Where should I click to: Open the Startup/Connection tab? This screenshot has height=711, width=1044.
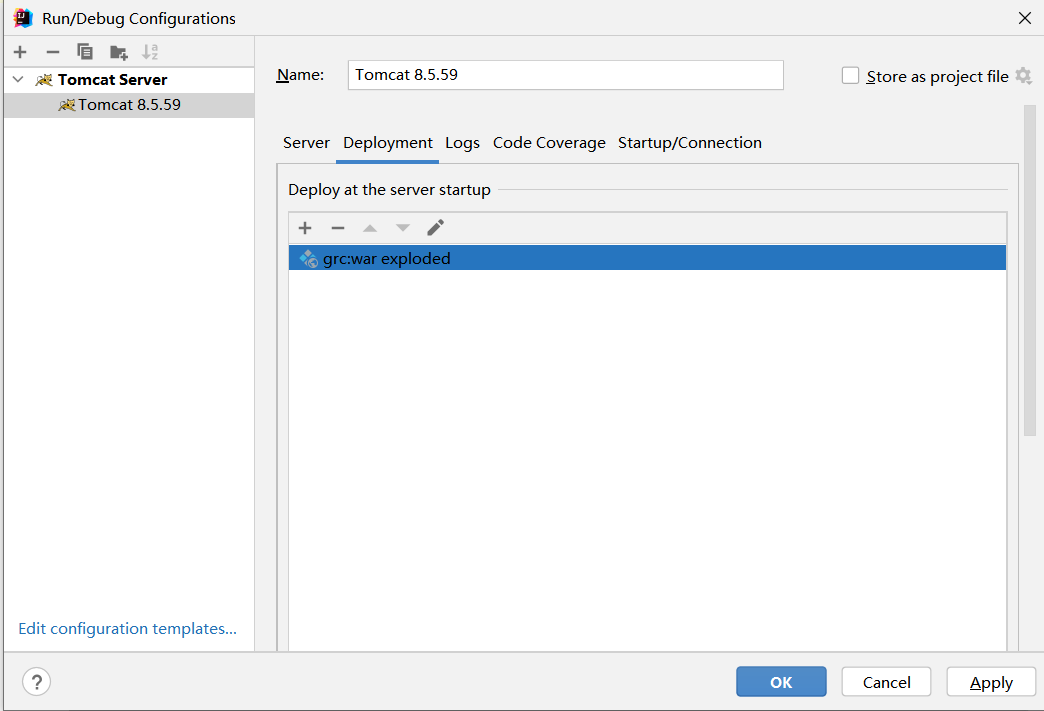pos(690,143)
